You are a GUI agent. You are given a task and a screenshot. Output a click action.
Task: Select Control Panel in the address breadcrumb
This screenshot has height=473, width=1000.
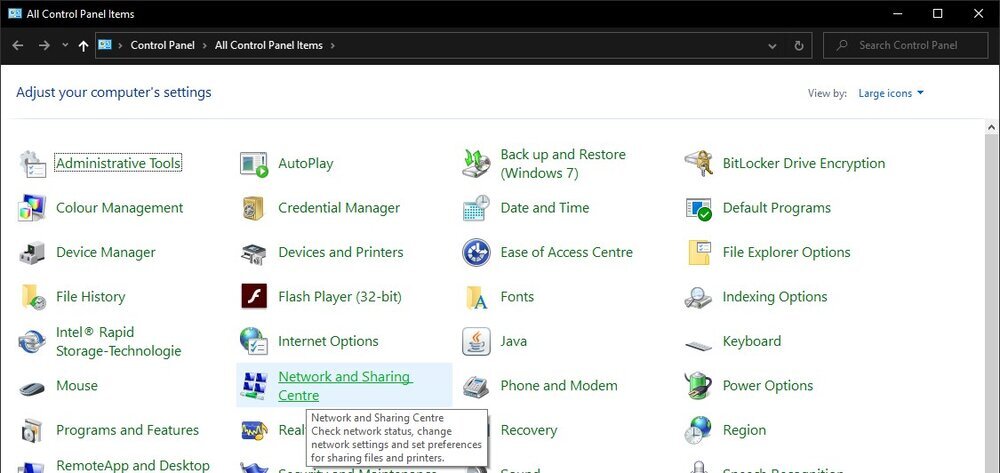[x=162, y=45]
